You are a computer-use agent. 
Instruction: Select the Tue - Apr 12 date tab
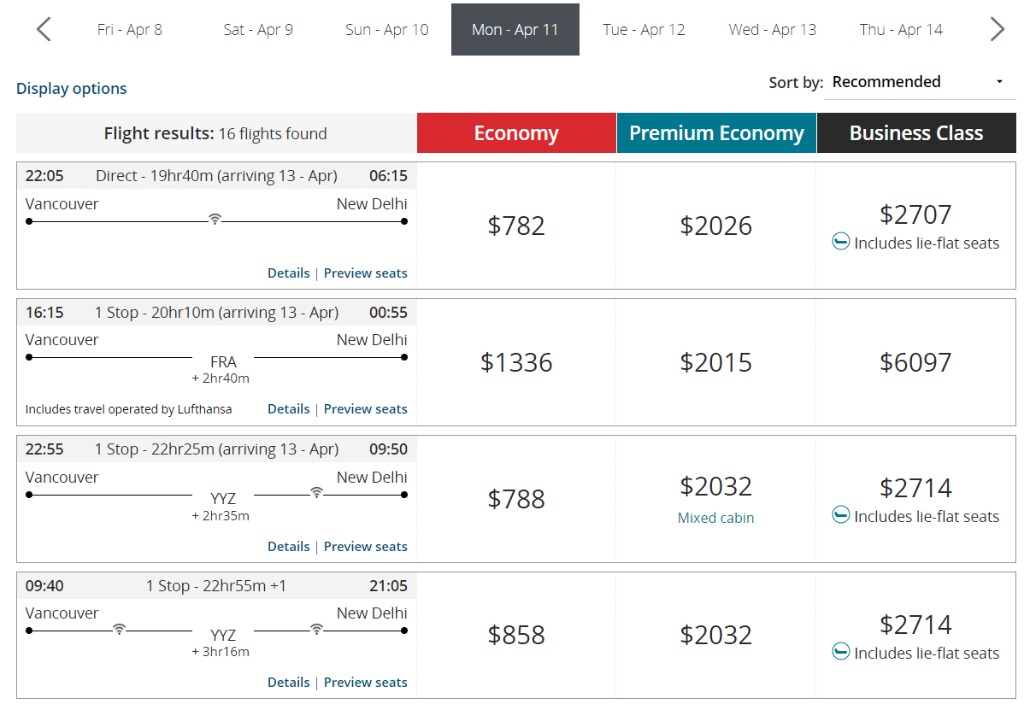coord(644,29)
